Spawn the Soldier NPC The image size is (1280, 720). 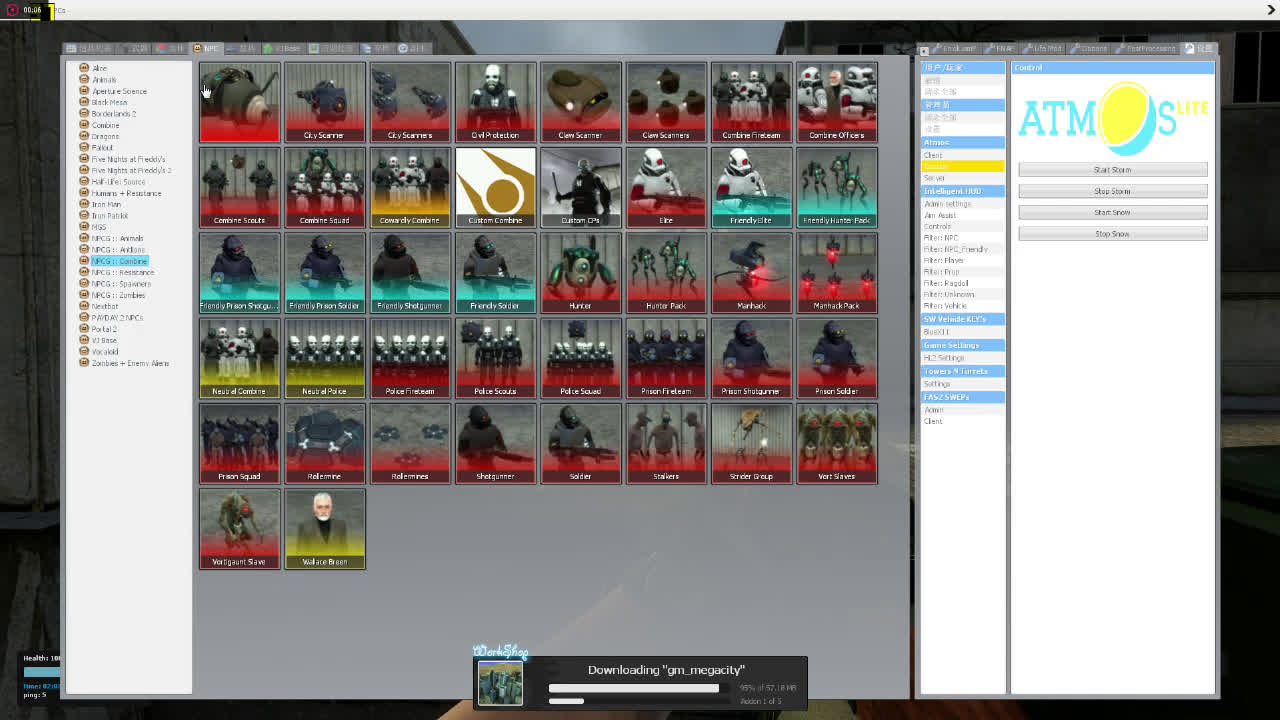click(x=581, y=443)
